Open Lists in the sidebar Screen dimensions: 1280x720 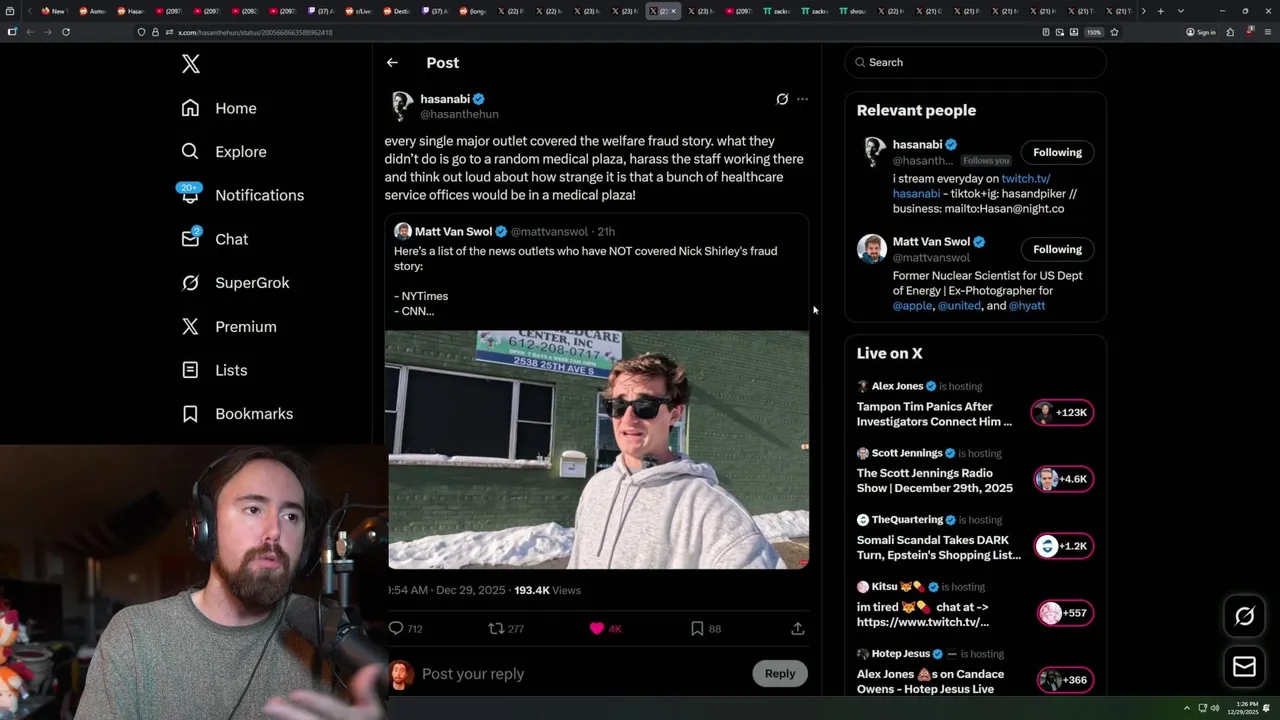click(214, 370)
